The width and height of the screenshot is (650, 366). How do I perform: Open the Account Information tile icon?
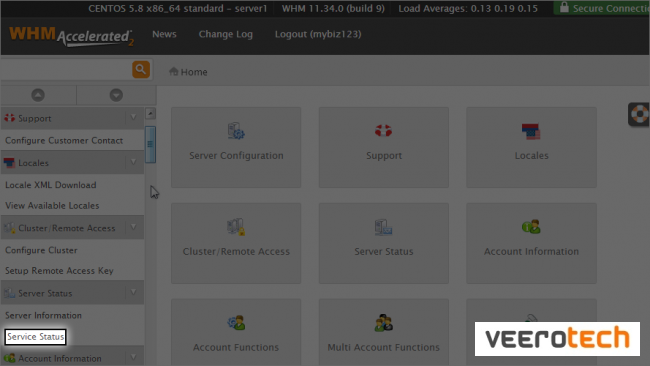tap(531, 227)
